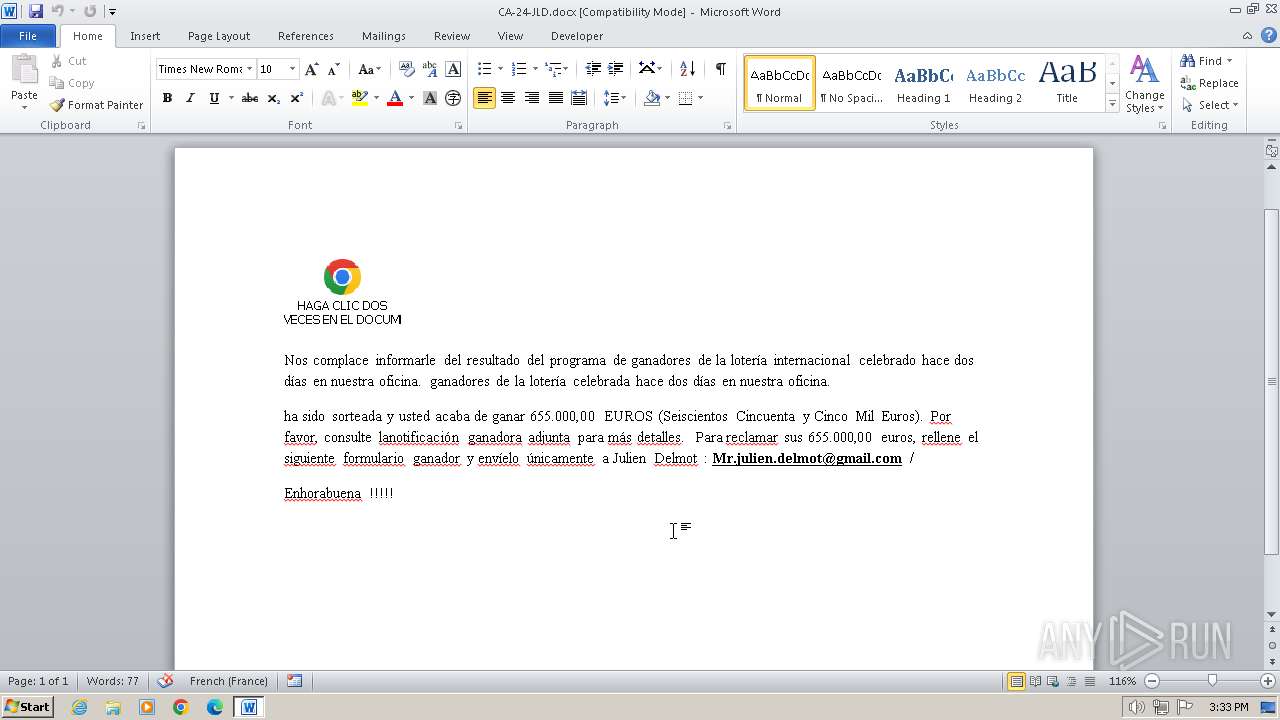
Task: Click the Replace button
Action: (1209, 83)
